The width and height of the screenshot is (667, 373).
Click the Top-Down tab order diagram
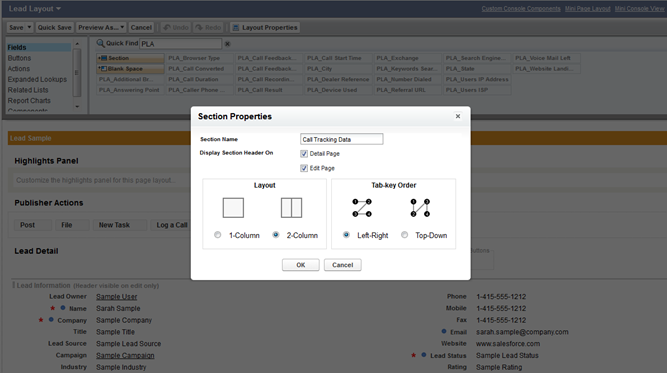point(420,208)
